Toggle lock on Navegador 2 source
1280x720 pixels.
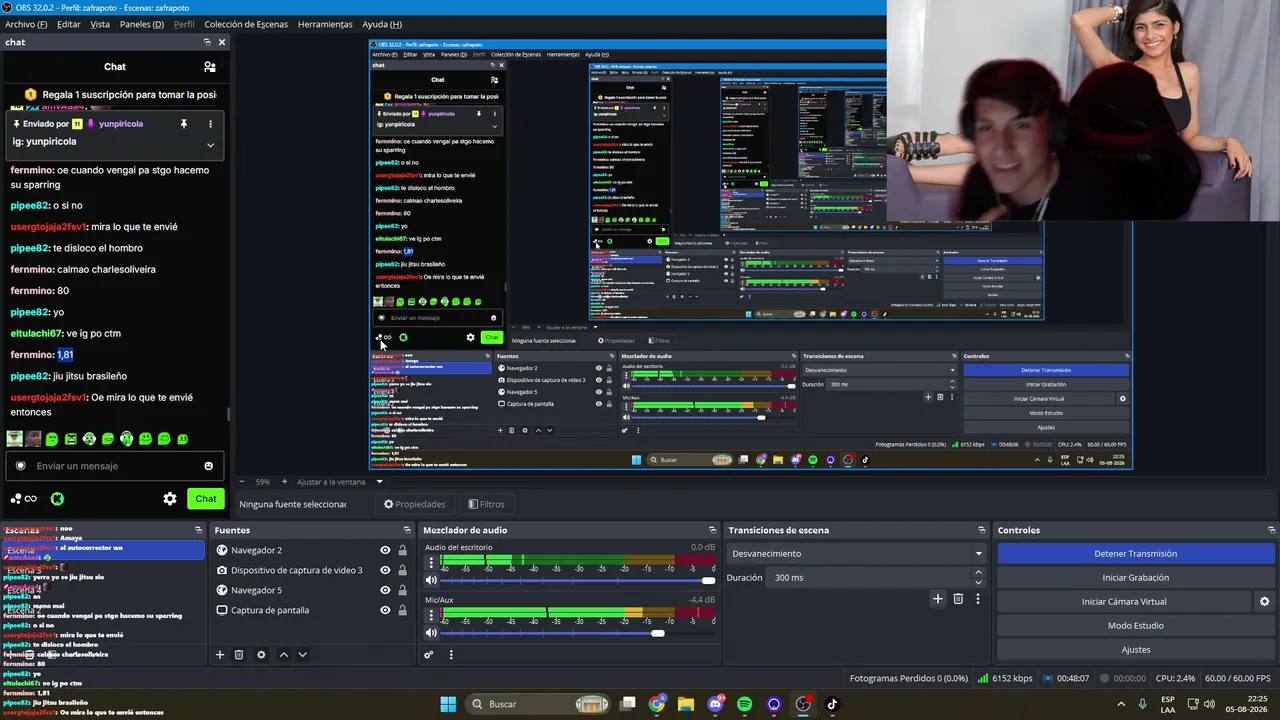pos(402,550)
